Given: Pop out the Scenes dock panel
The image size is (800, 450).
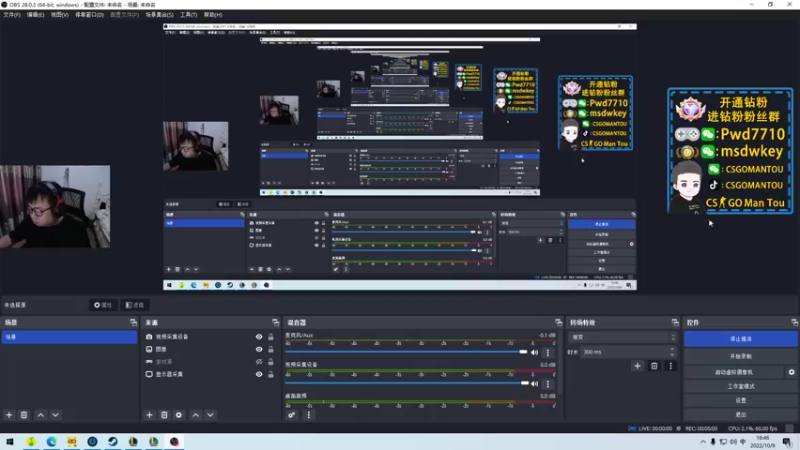Looking at the screenshot, I should tap(134, 322).
